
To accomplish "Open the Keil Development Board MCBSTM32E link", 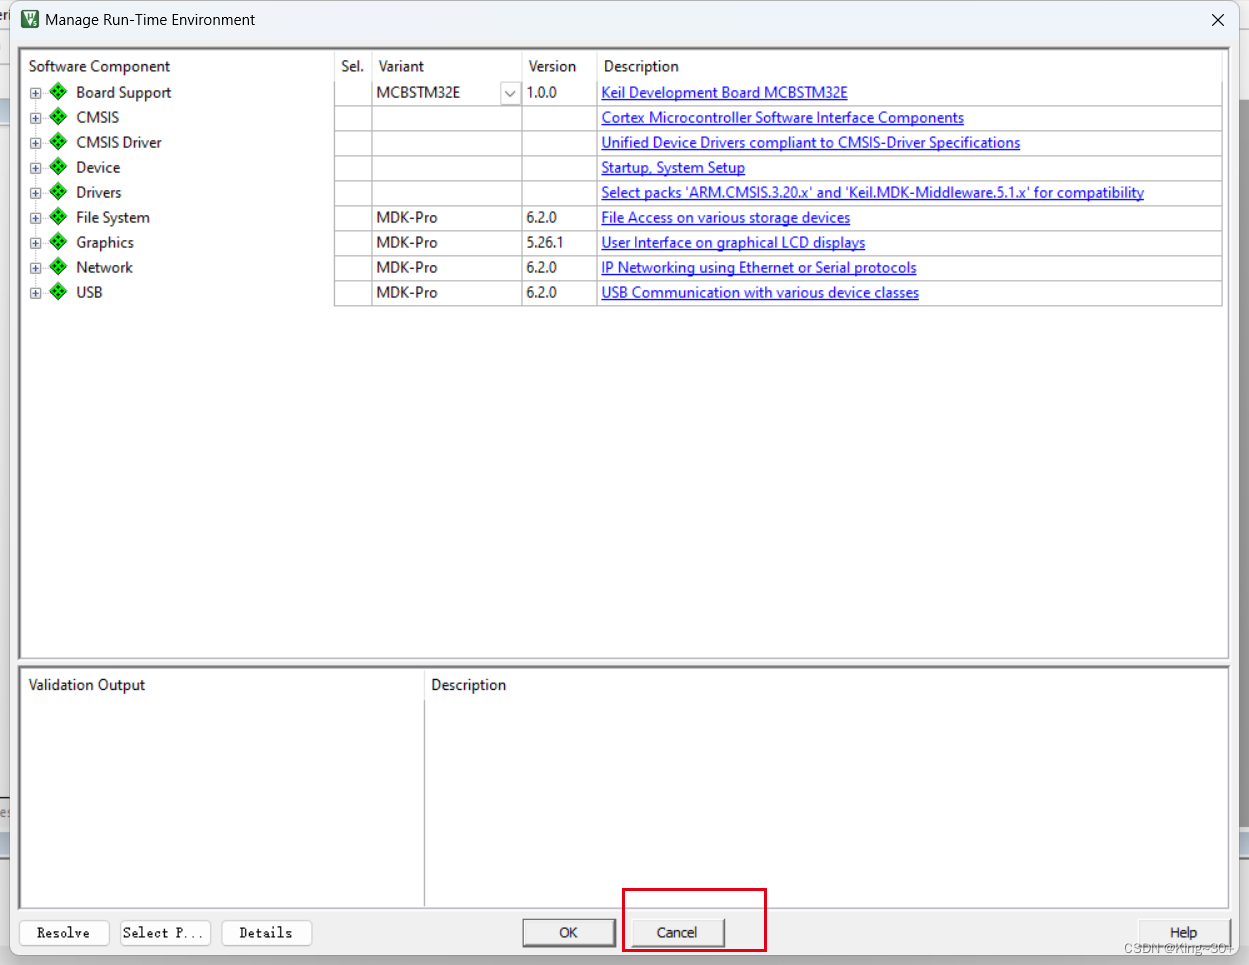I will point(724,92).
